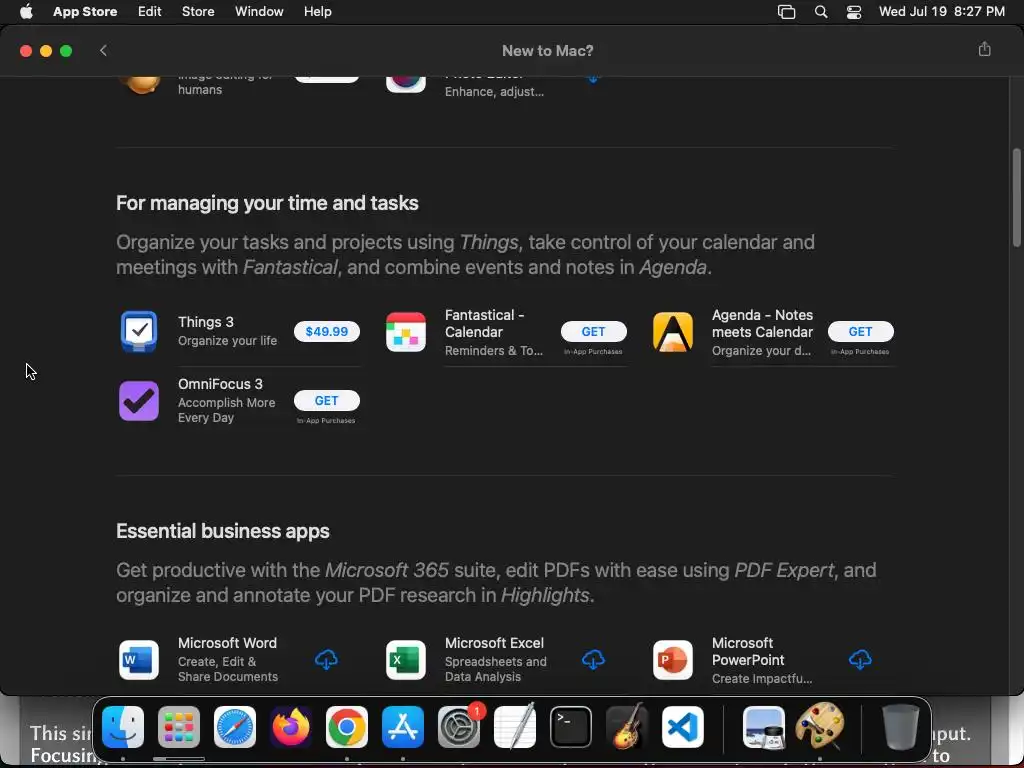The width and height of the screenshot is (1024, 768).
Task: Click GET for OmniFocus 3
Action: [x=327, y=401]
